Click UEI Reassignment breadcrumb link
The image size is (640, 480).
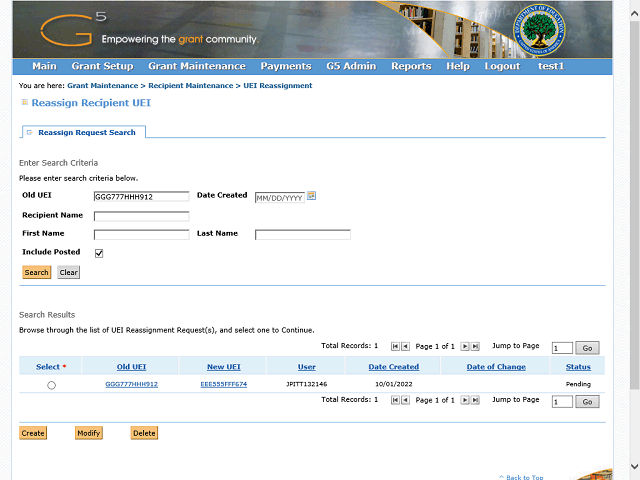coord(278,86)
